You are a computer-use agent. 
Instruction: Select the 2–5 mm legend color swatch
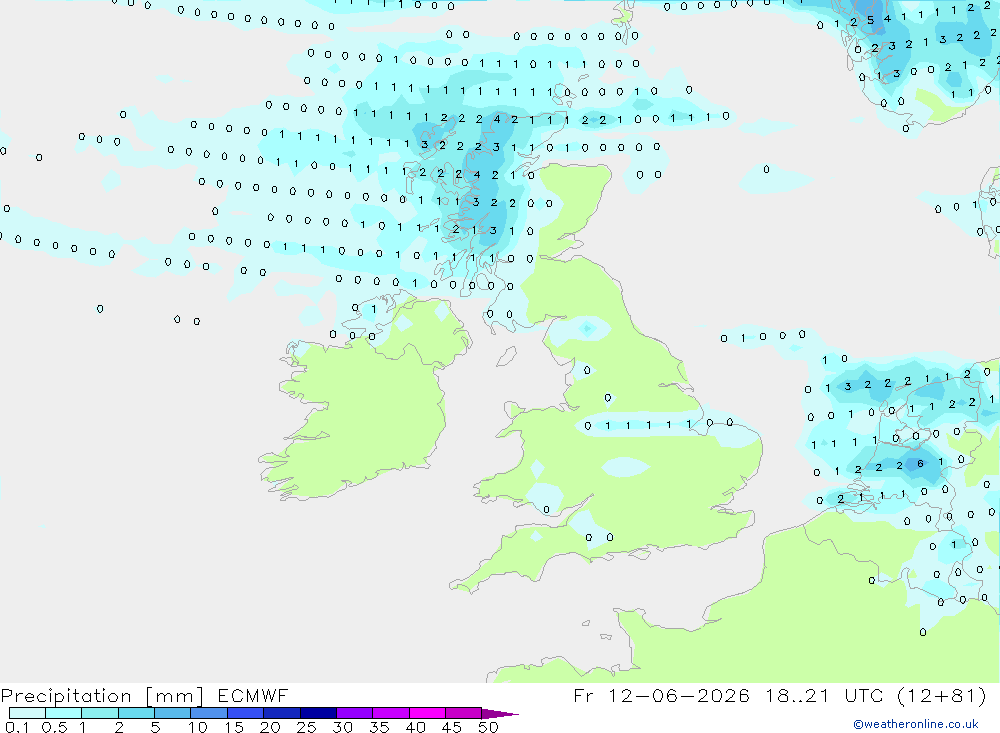point(136,713)
